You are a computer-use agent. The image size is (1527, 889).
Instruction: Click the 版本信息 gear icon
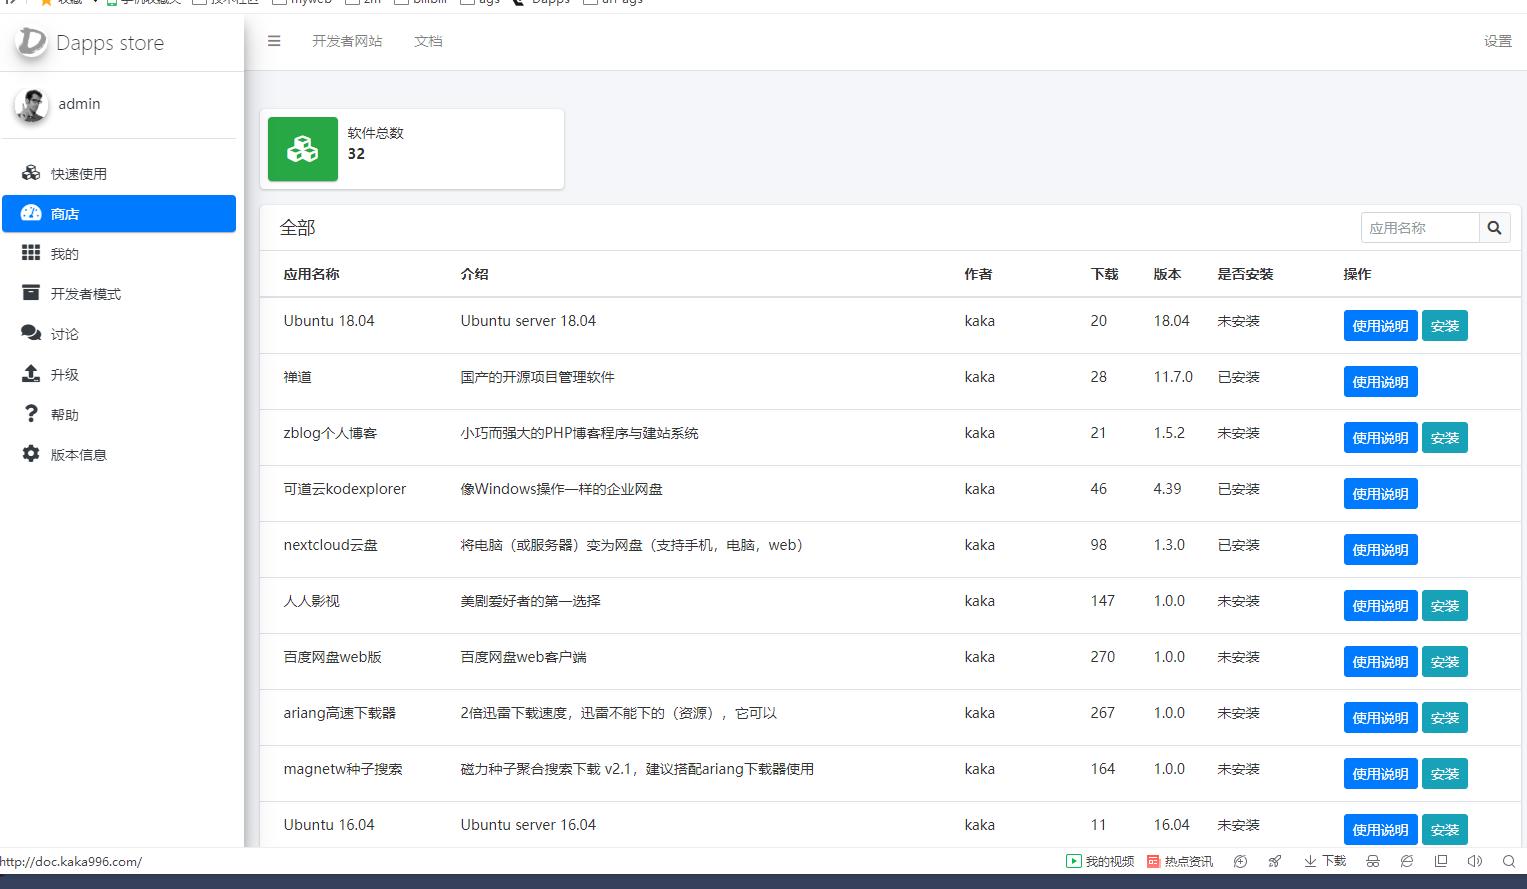coord(30,453)
